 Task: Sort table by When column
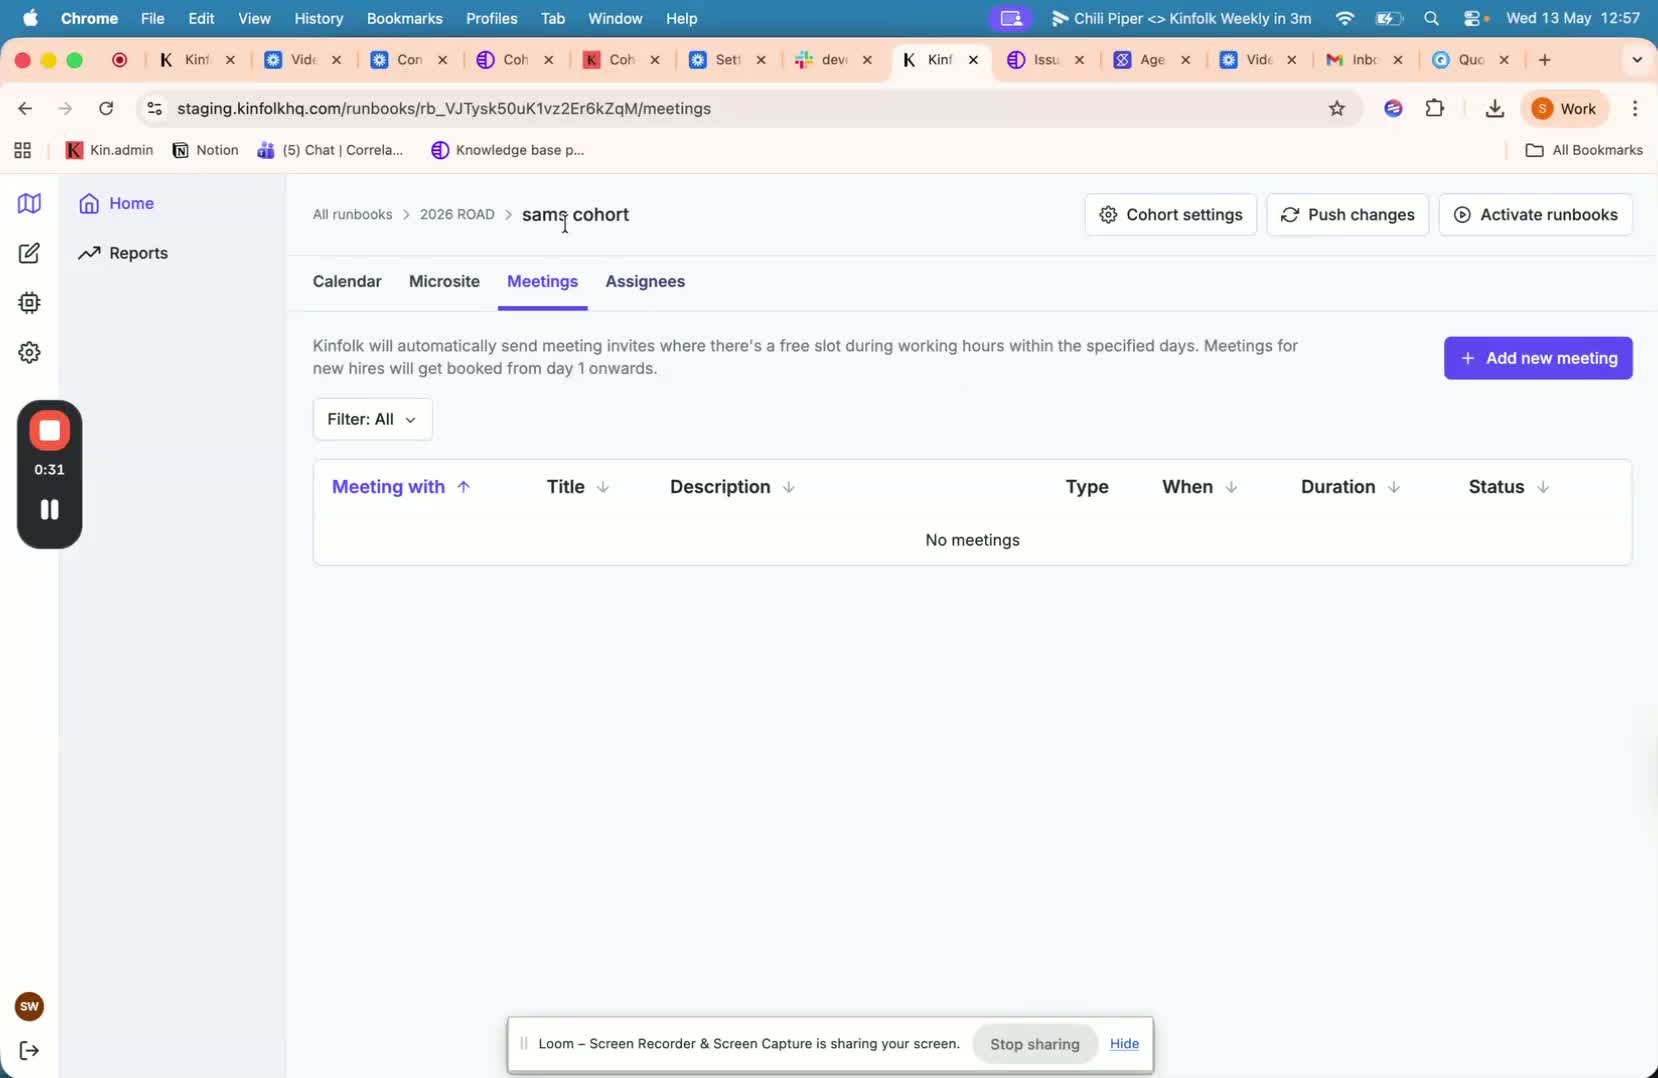(1200, 487)
